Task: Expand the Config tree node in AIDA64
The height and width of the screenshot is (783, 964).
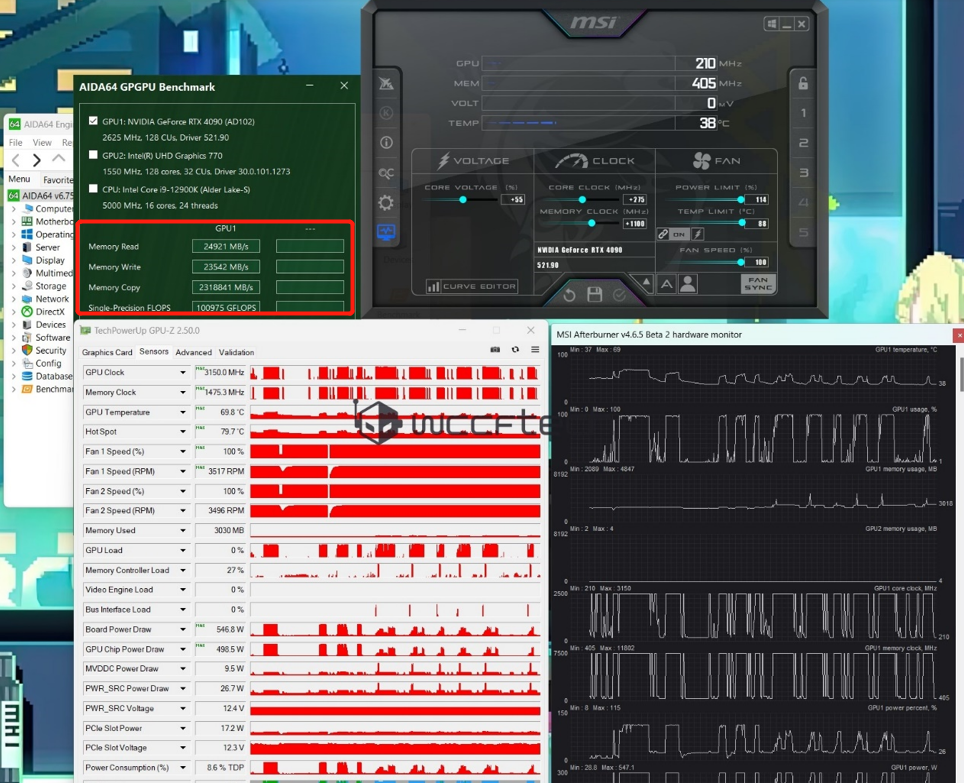Action: click(x=14, y=364)
